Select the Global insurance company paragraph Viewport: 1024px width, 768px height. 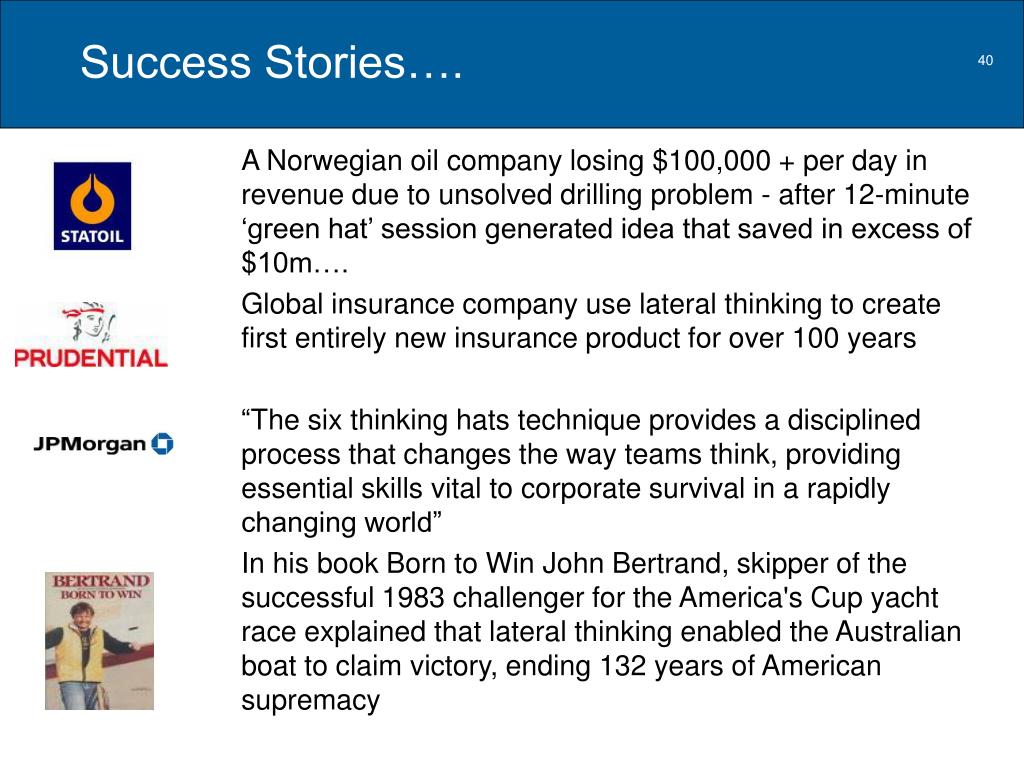pyautogui.click(x=590, y=321)
